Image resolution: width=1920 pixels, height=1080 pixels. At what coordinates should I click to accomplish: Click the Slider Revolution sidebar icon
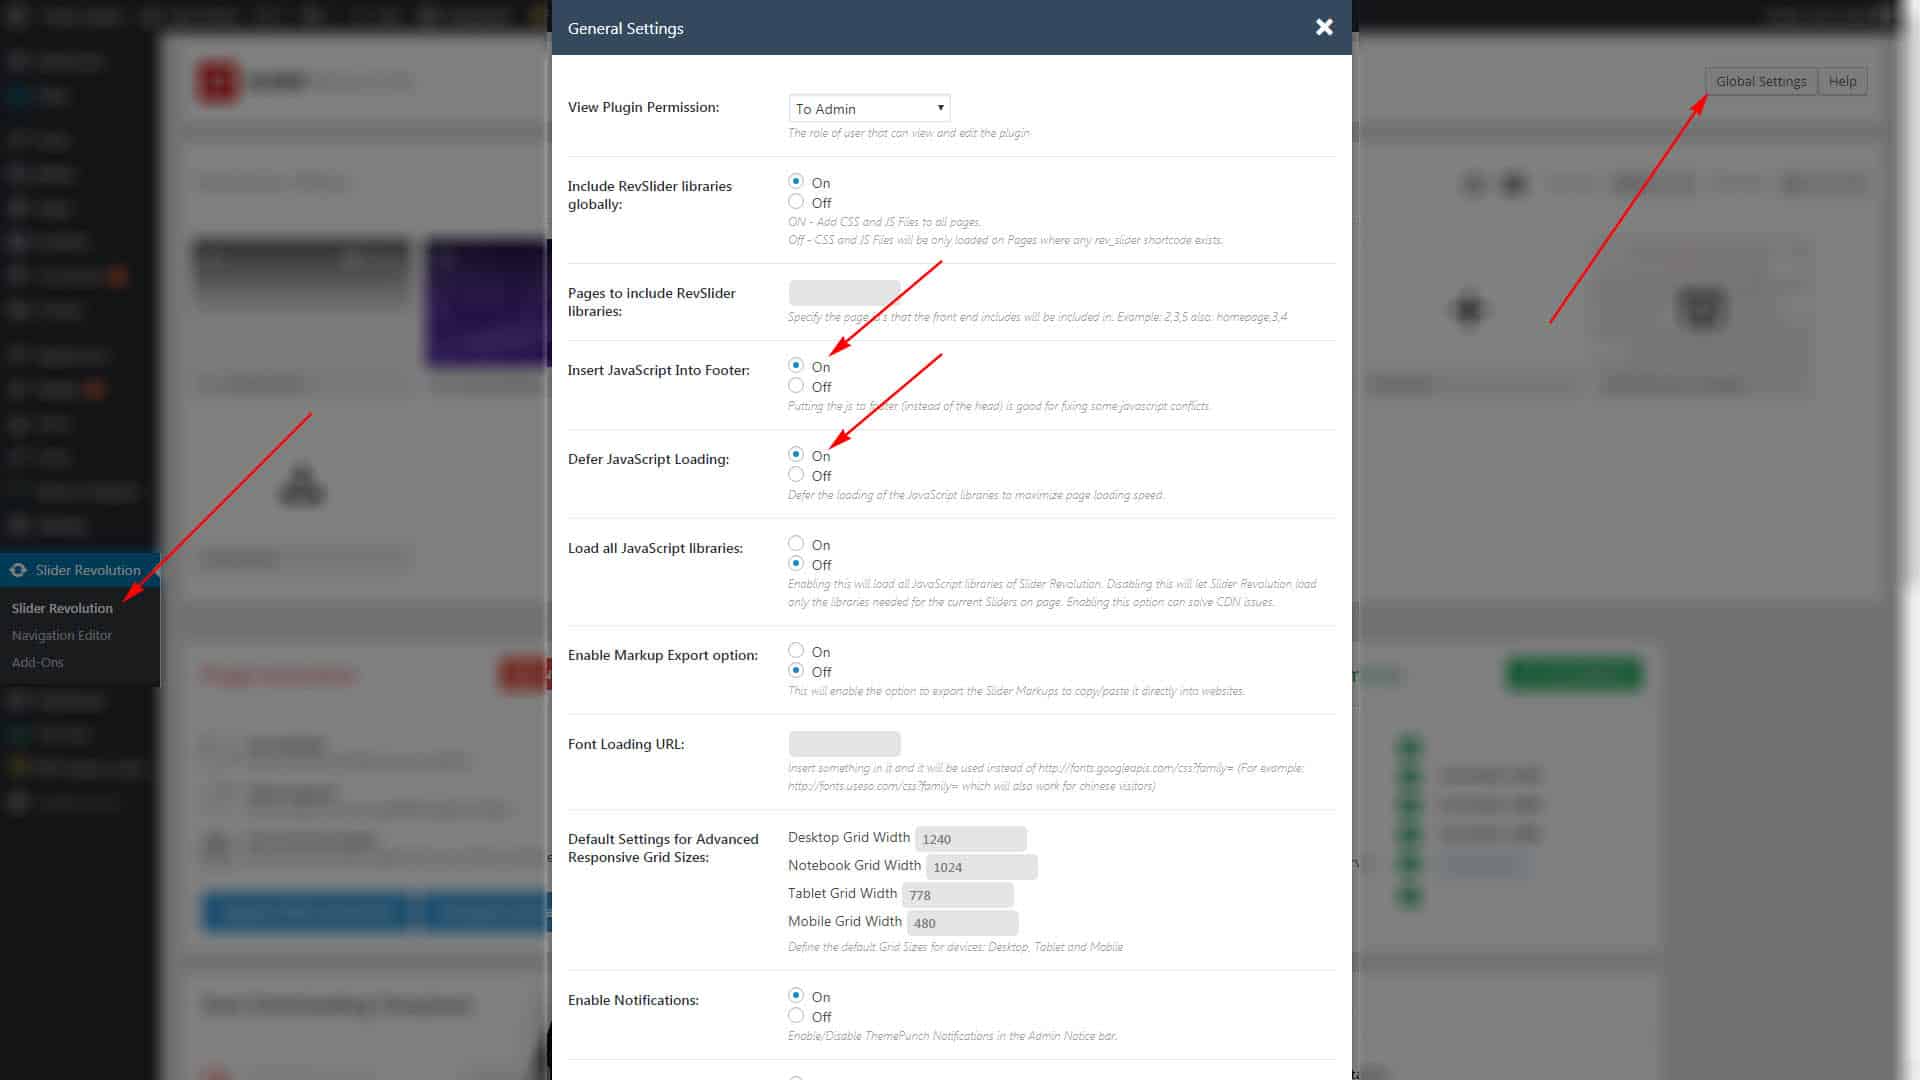point(20,568)
